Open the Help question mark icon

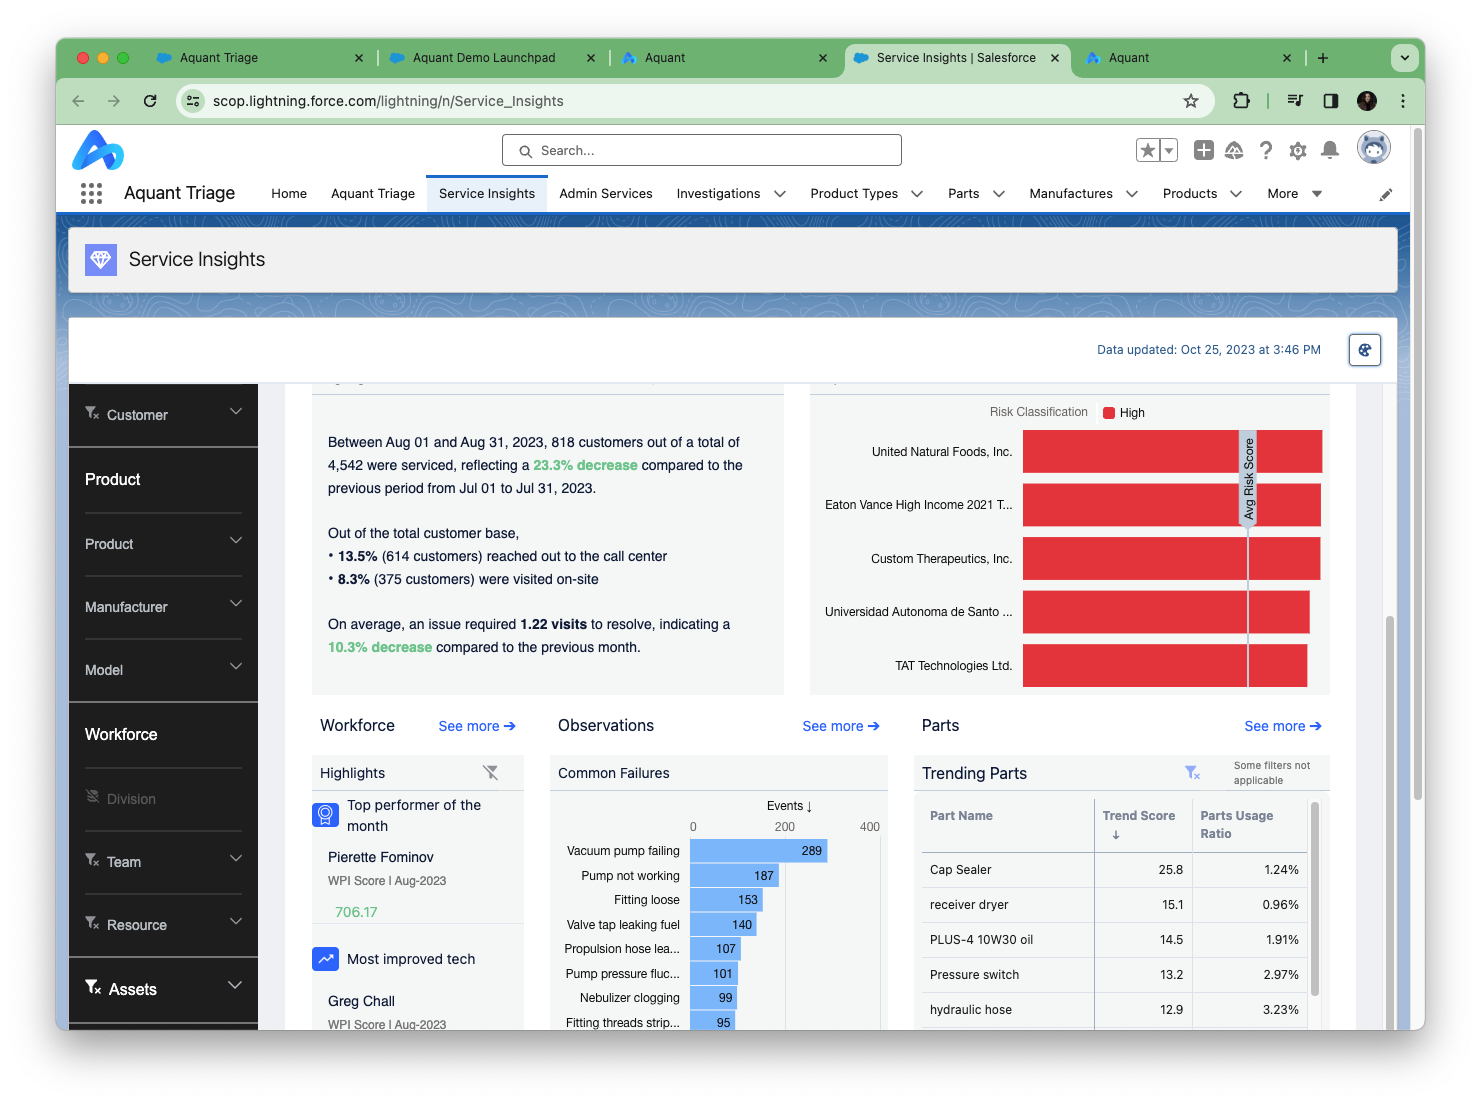[x=1266, y=150]
